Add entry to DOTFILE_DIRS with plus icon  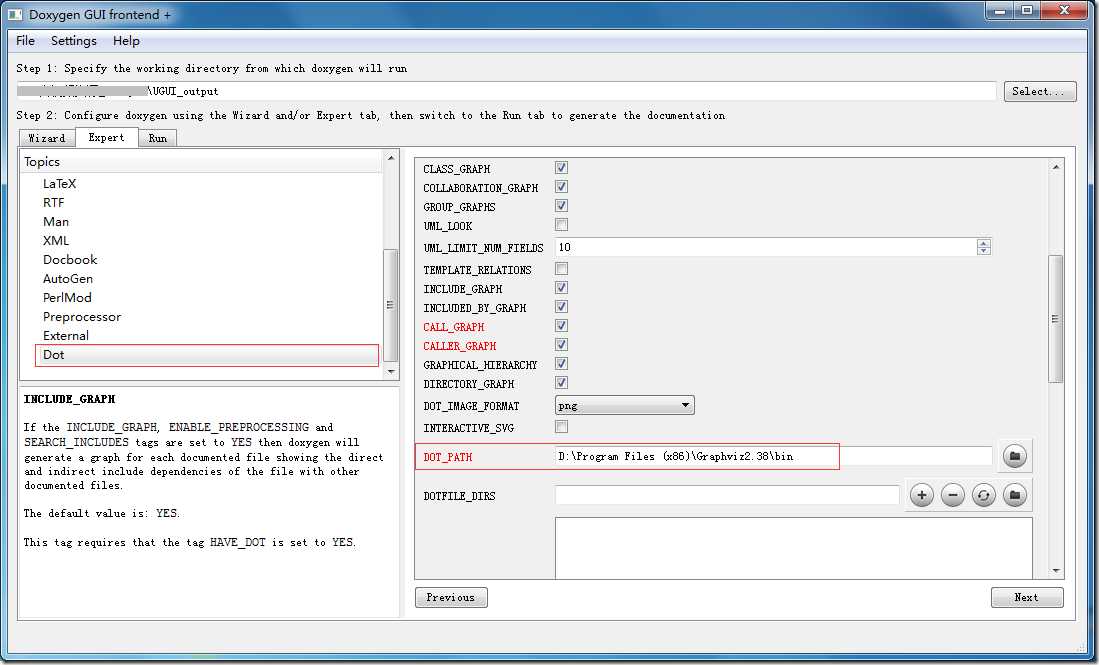coord(922,495)
